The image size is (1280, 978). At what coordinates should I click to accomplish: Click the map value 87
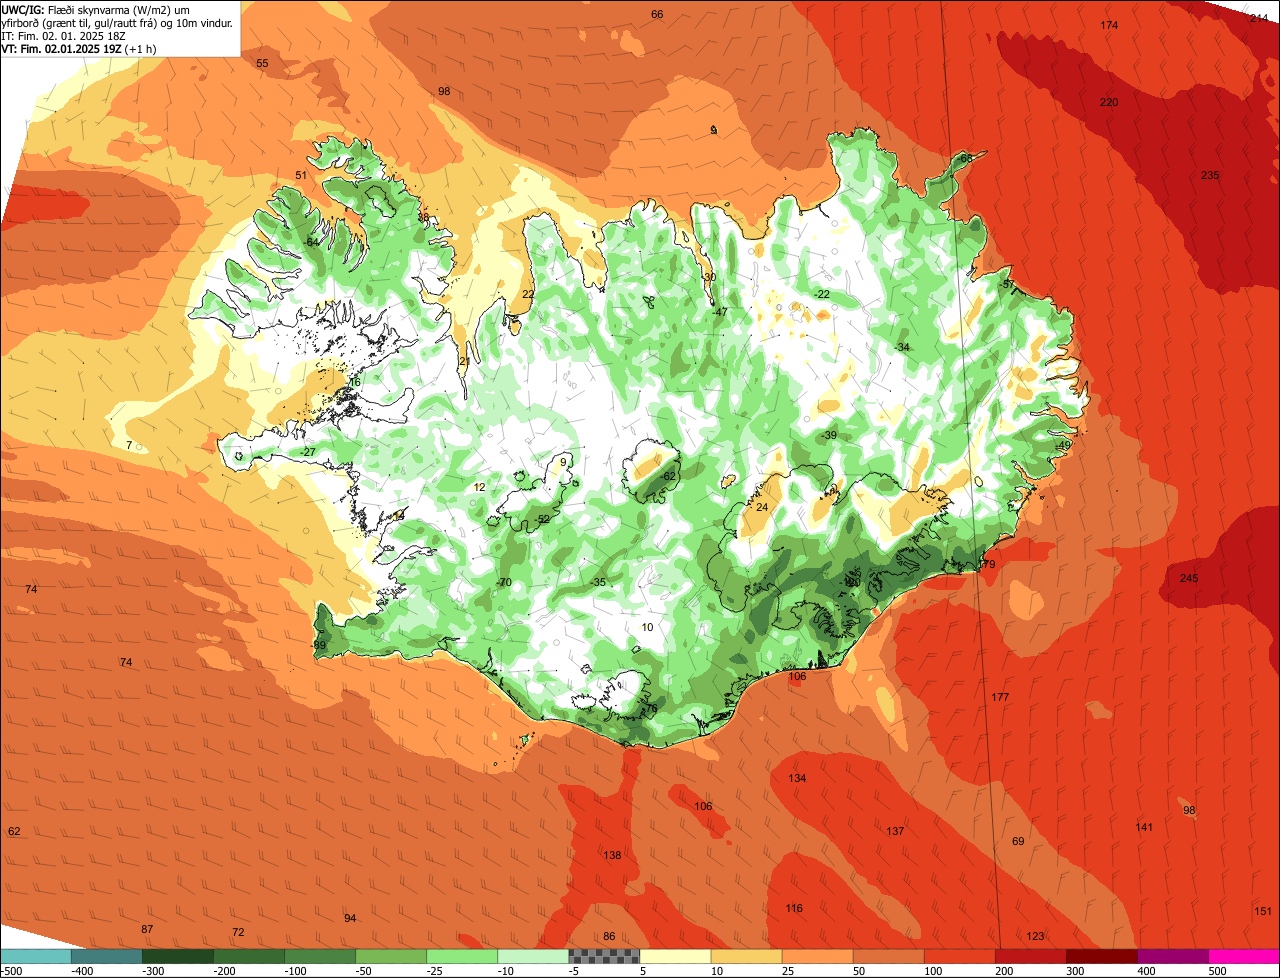[x=147, y=929]
